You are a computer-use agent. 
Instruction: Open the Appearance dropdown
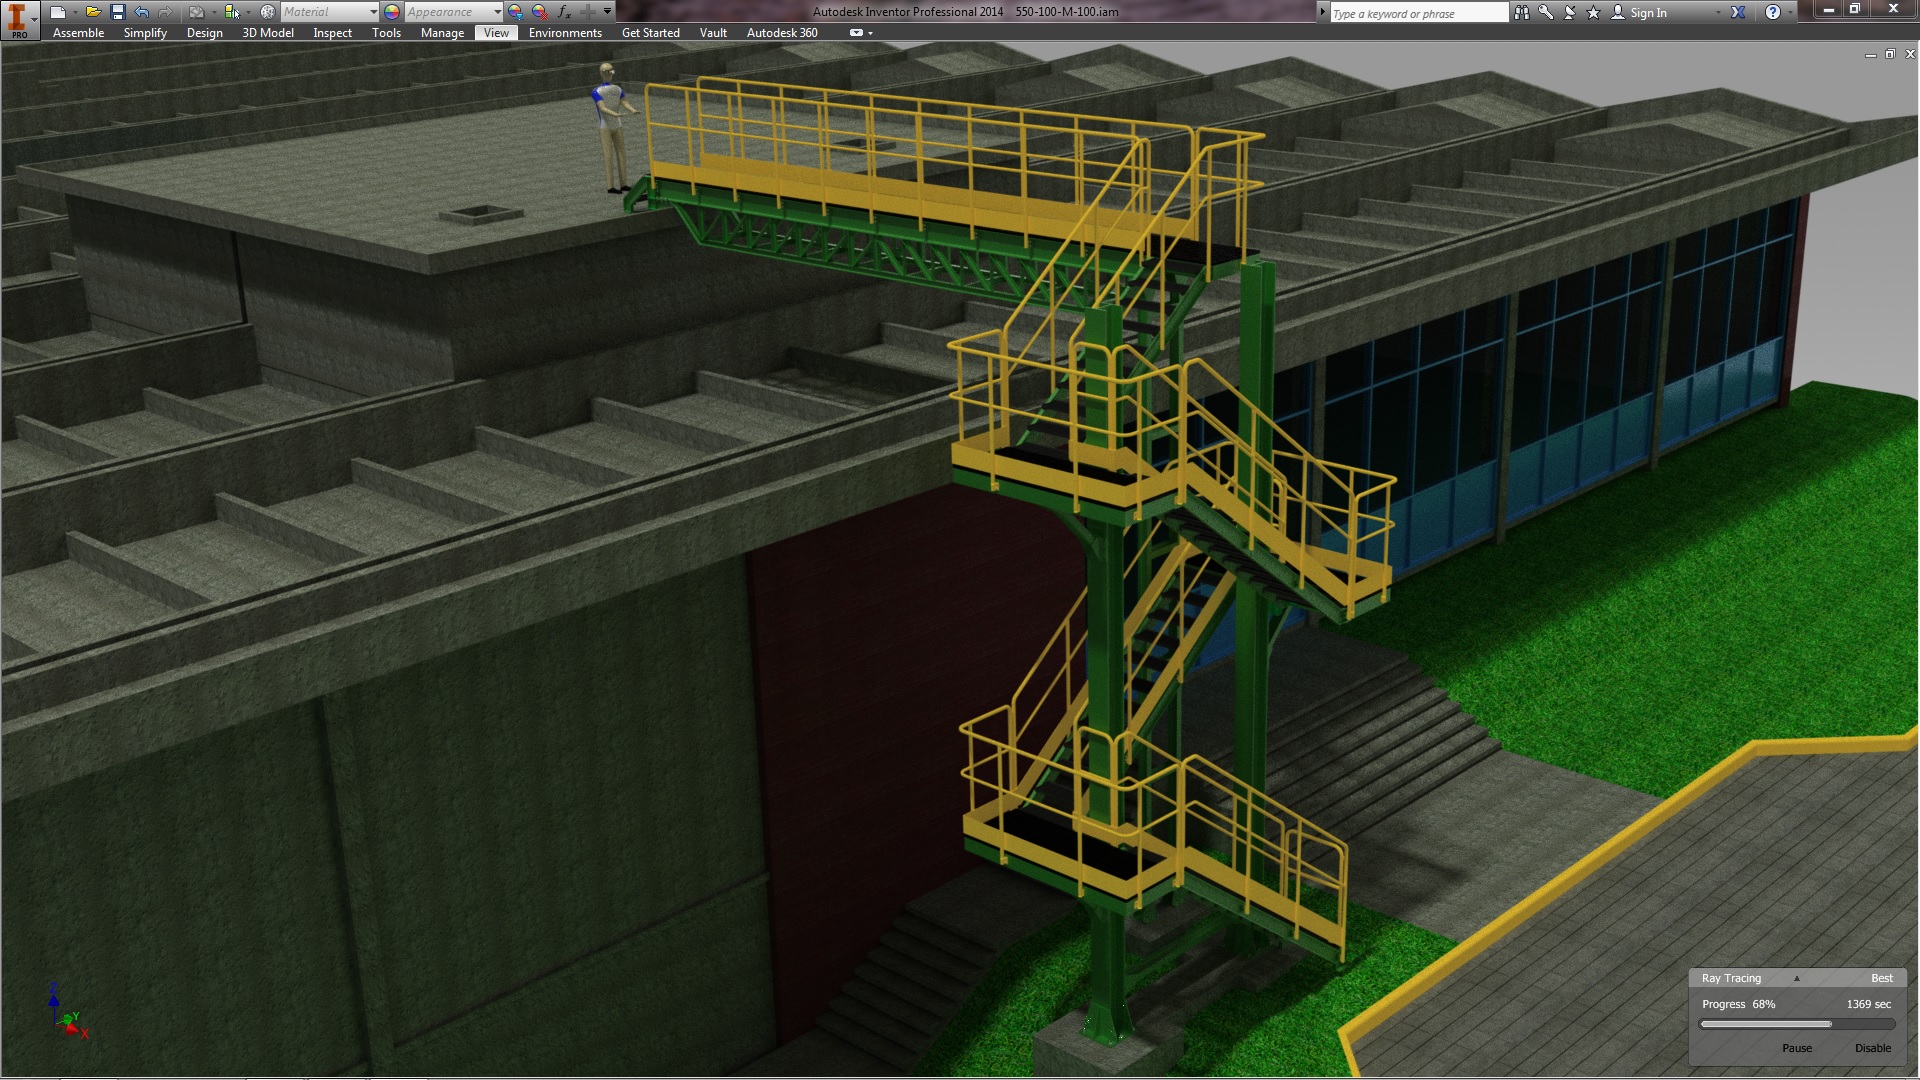point(497,12)
